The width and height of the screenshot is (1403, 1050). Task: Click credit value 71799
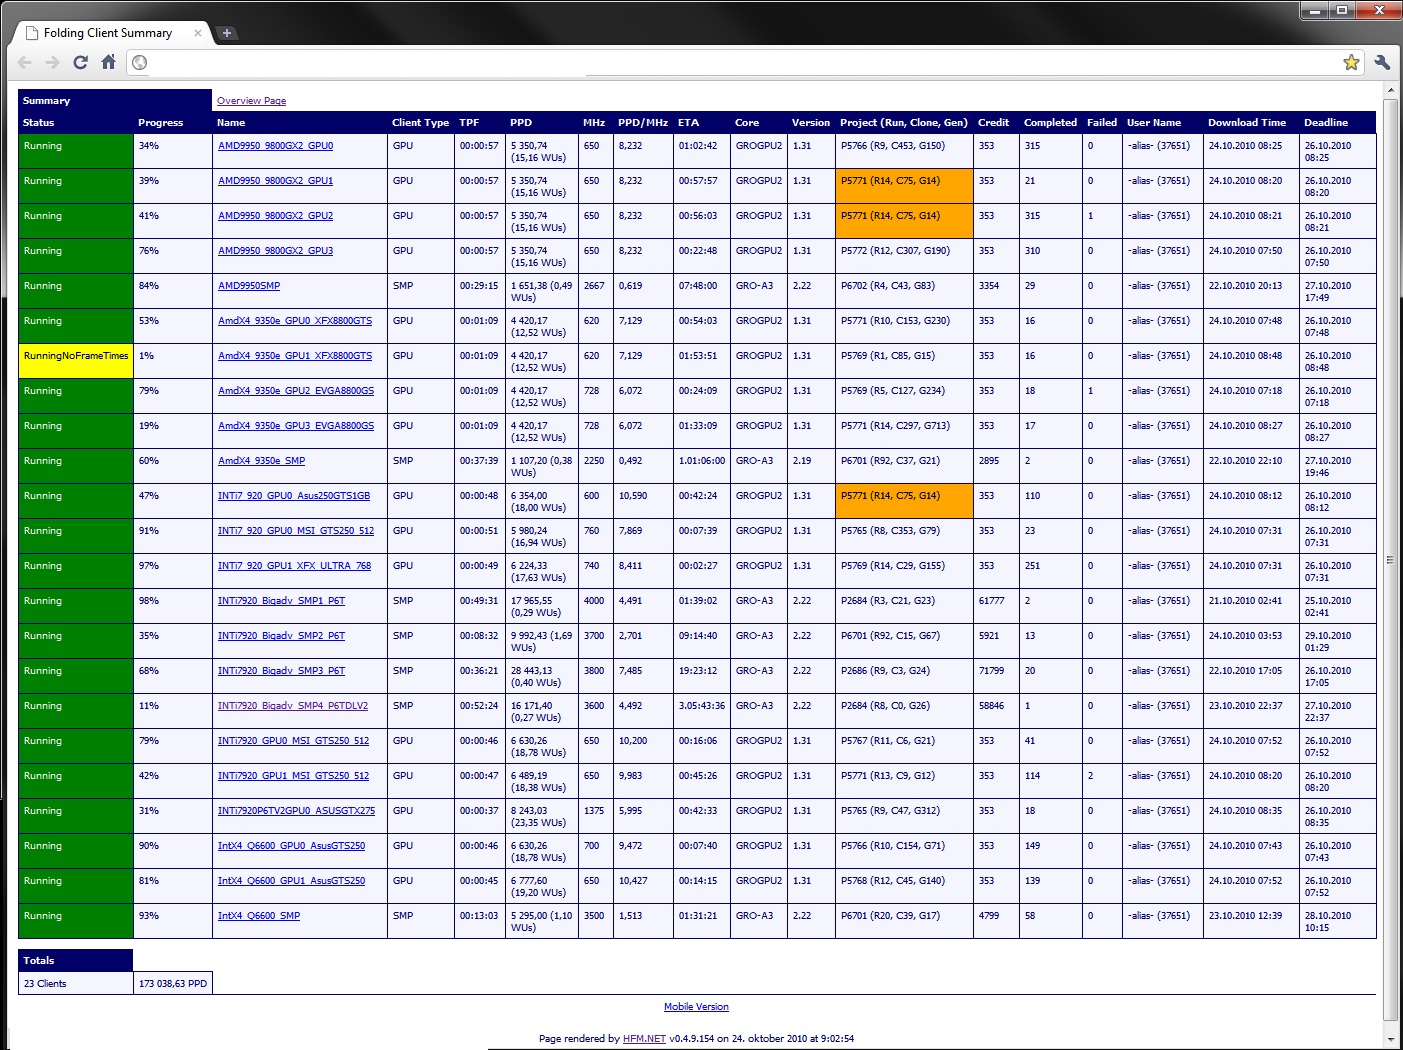click(x=991, y=671)
